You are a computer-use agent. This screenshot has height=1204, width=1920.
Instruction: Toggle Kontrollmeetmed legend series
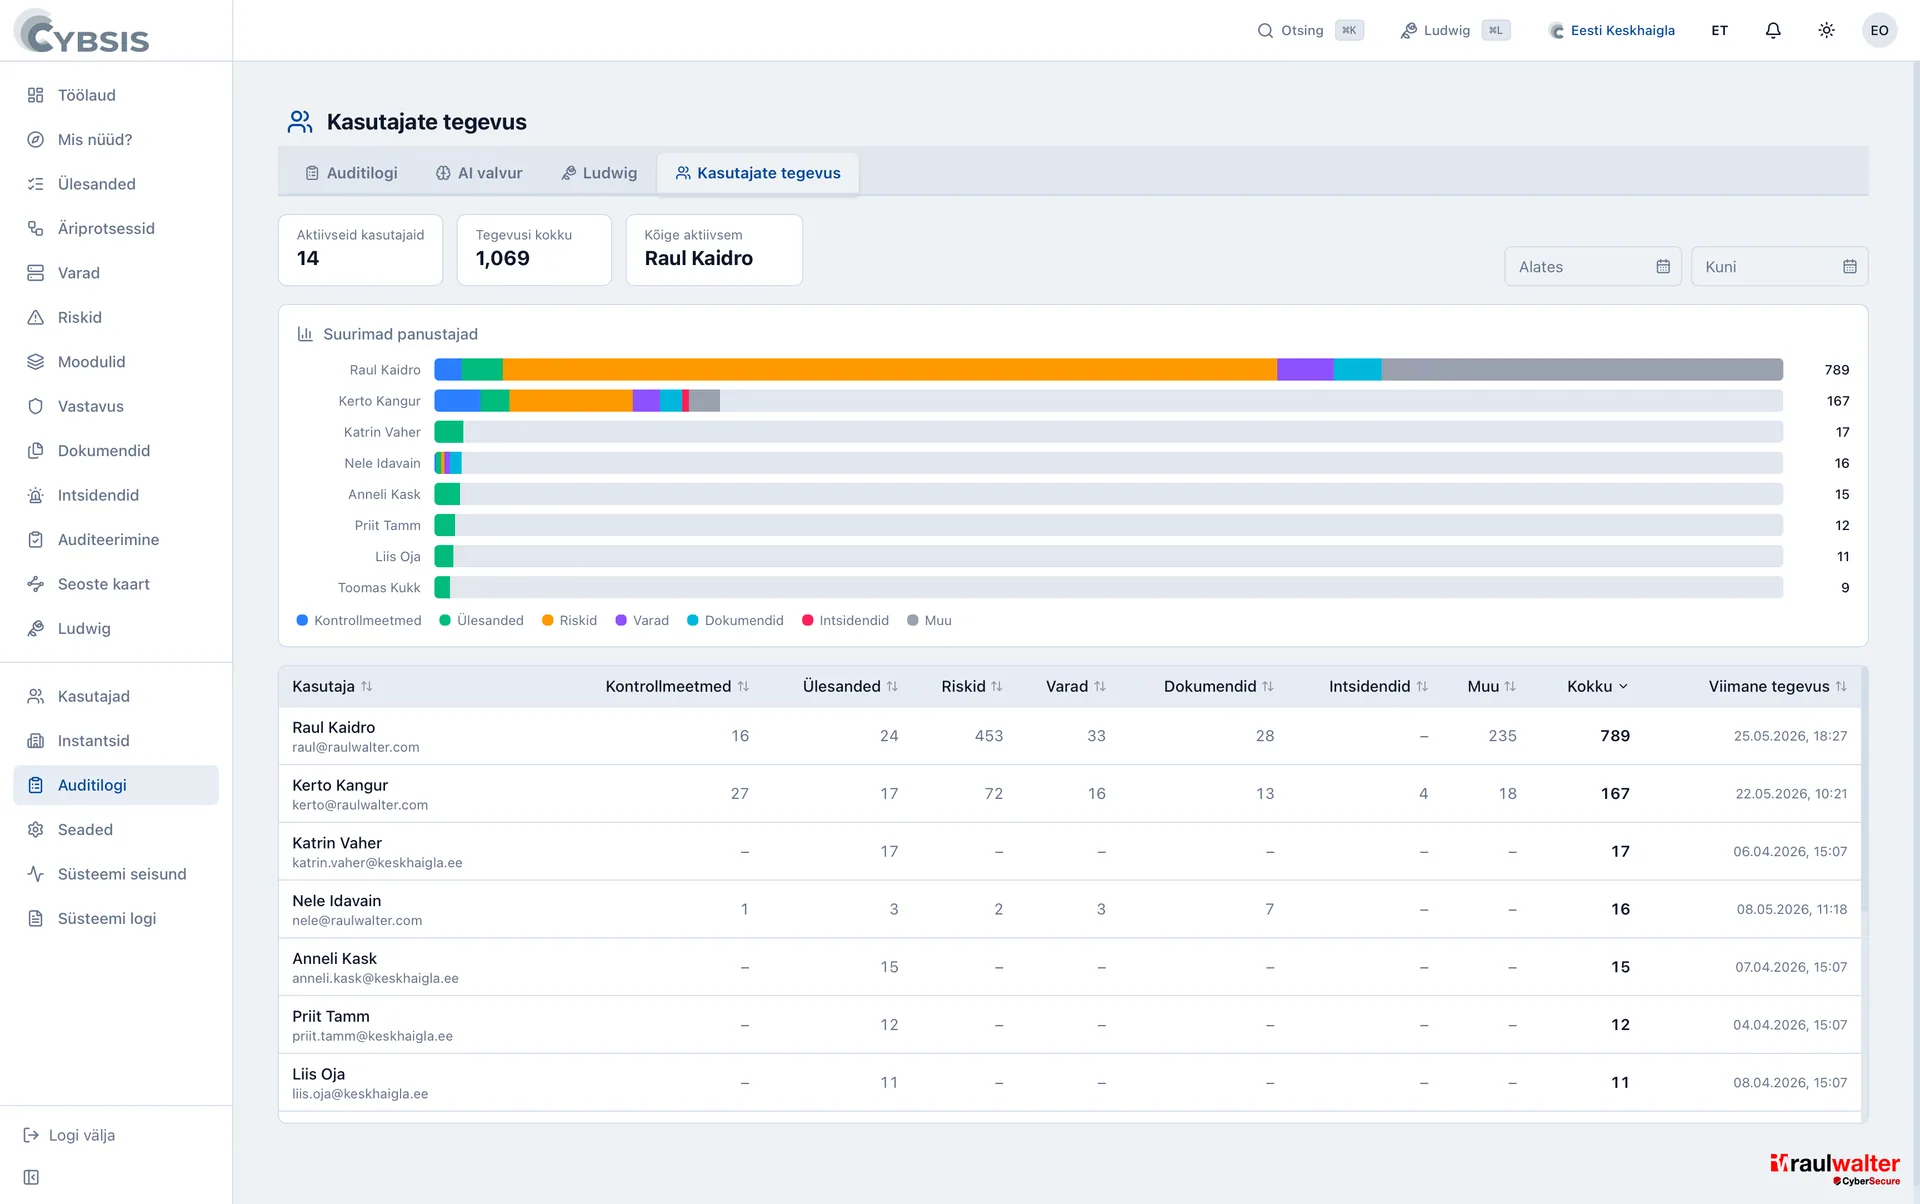(x=359, y=620)
